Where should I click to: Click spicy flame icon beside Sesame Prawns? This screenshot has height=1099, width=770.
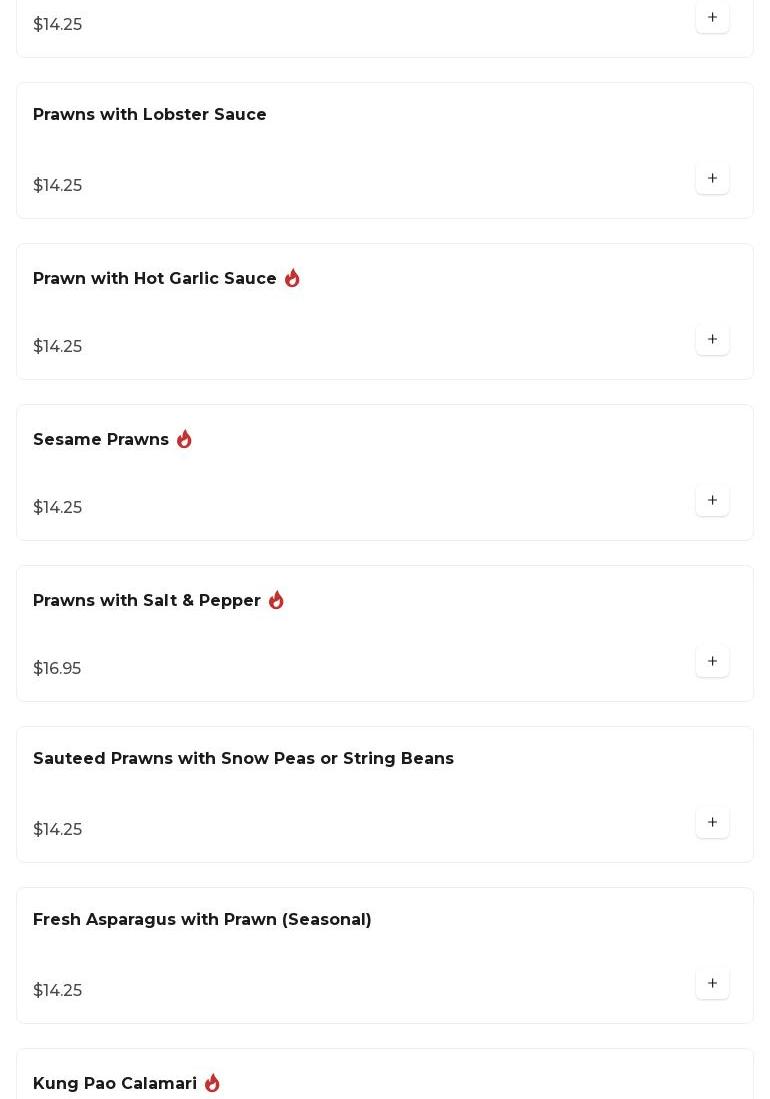pyautogui.click(x=184, y=439)
